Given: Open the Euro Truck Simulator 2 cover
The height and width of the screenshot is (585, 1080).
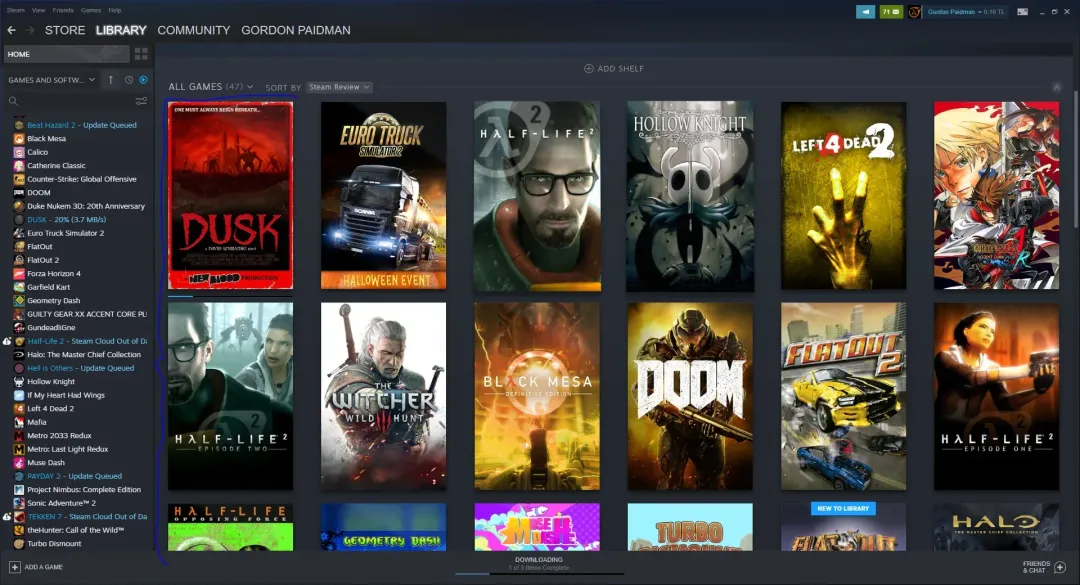Looking at the screenshot, I should 383,196.
